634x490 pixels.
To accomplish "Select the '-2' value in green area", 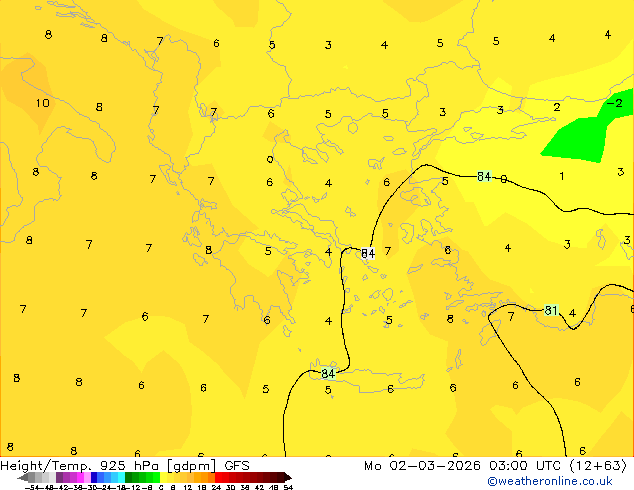I will (615, 103).
